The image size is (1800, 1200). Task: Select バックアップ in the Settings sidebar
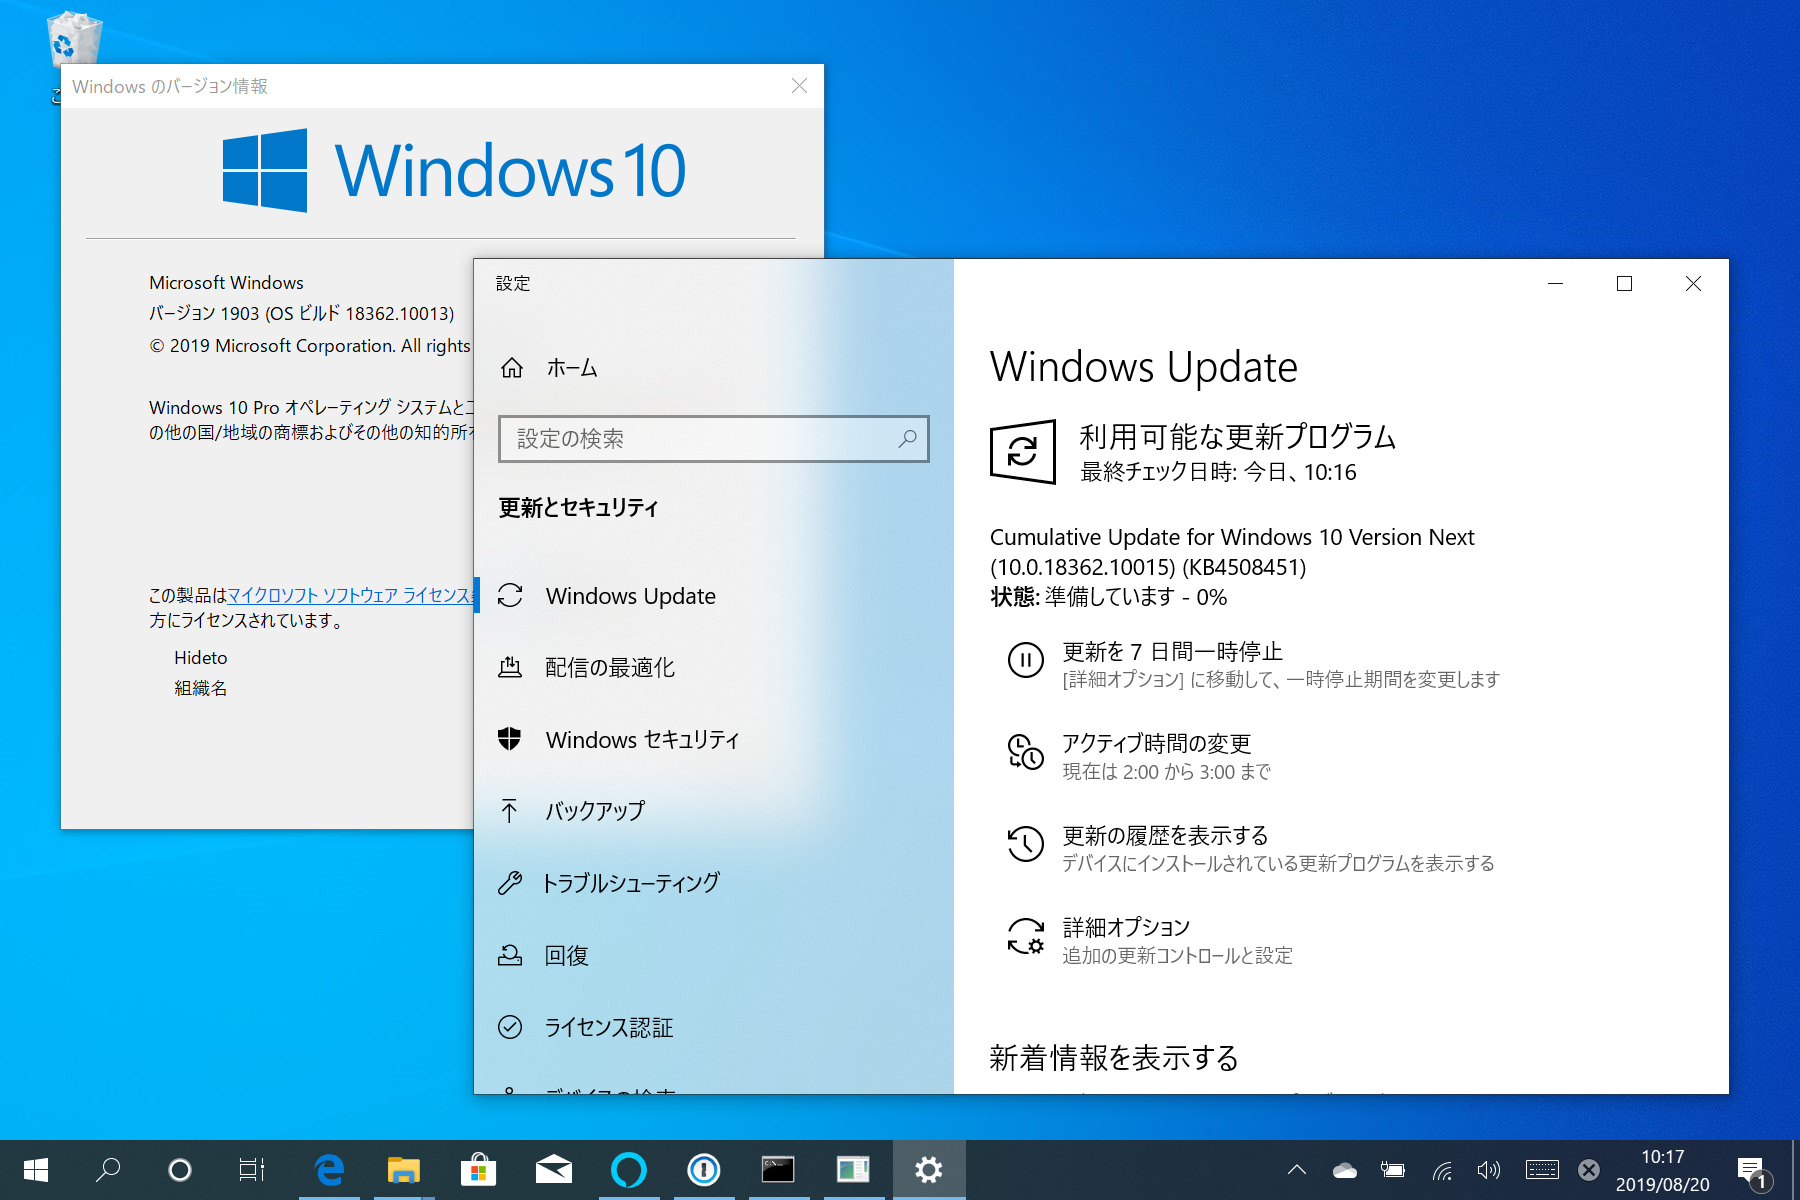[x=594, y=812]
